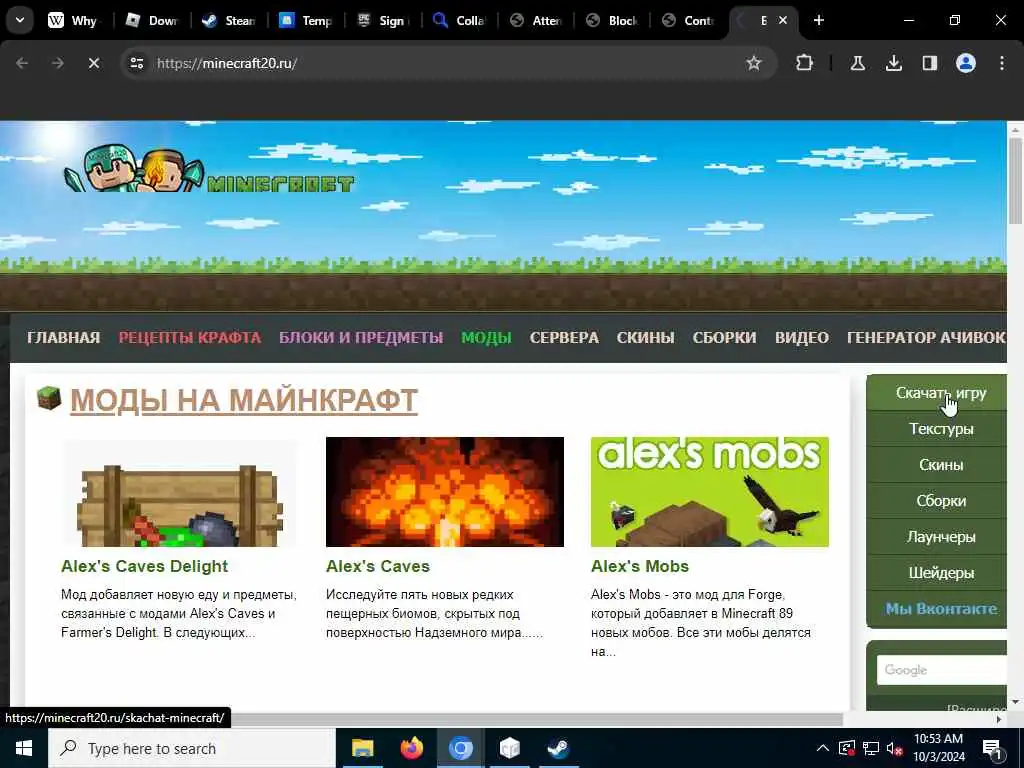Open РЕЦЕПТЫ КРАФТА menu item
Image resolution: width=1024 pixels, height=768 pixels.
click(x=189, y=338)
